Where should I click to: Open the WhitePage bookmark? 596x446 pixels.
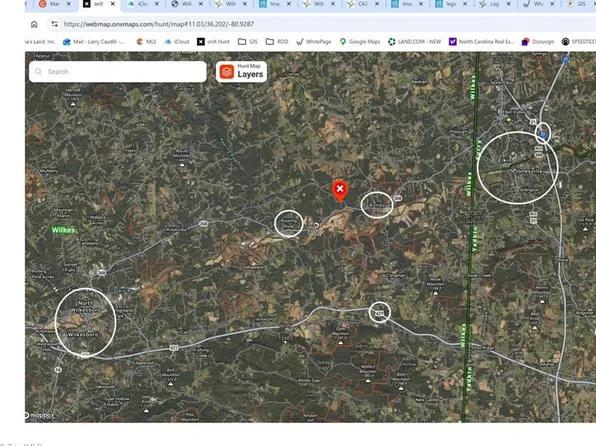(314, 42)
